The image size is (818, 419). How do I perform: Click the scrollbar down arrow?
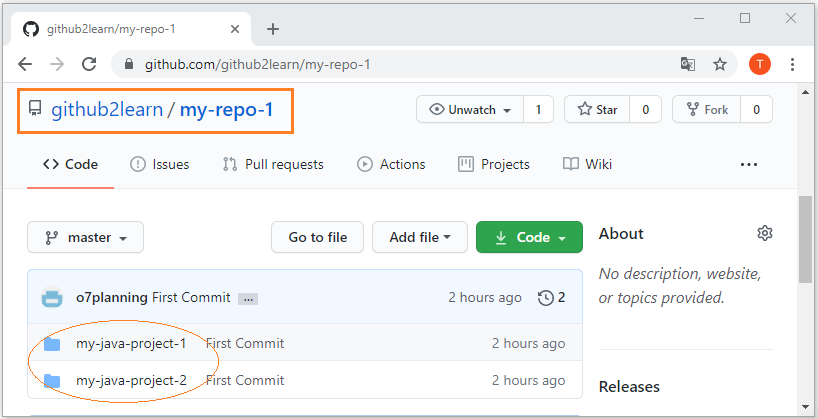[x=805, y=407]
